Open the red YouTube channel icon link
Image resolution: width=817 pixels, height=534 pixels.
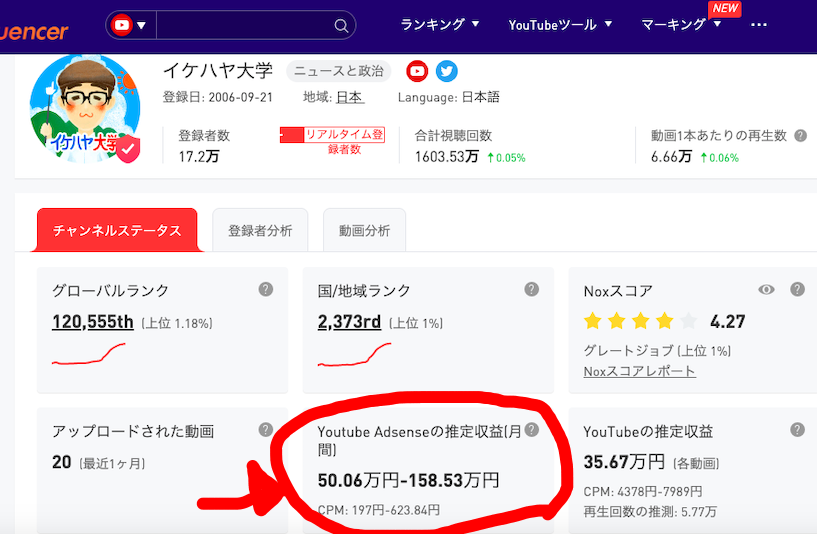pos(417,71)
